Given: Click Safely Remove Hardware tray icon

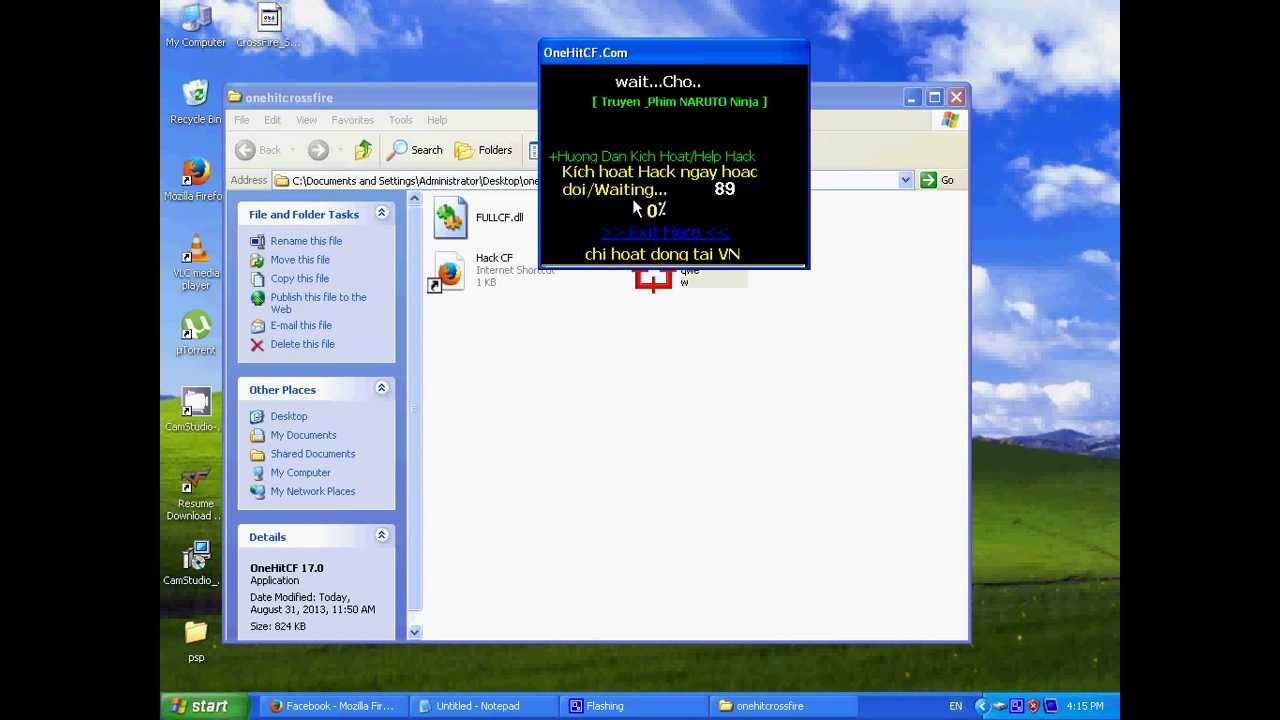Looking at the screenshot, I should [999, 706].
